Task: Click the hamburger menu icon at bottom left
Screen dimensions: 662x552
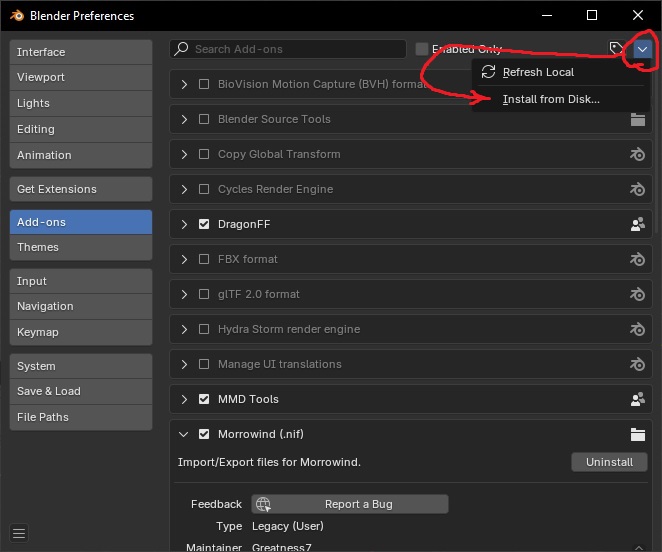Action: pos(20,532)
